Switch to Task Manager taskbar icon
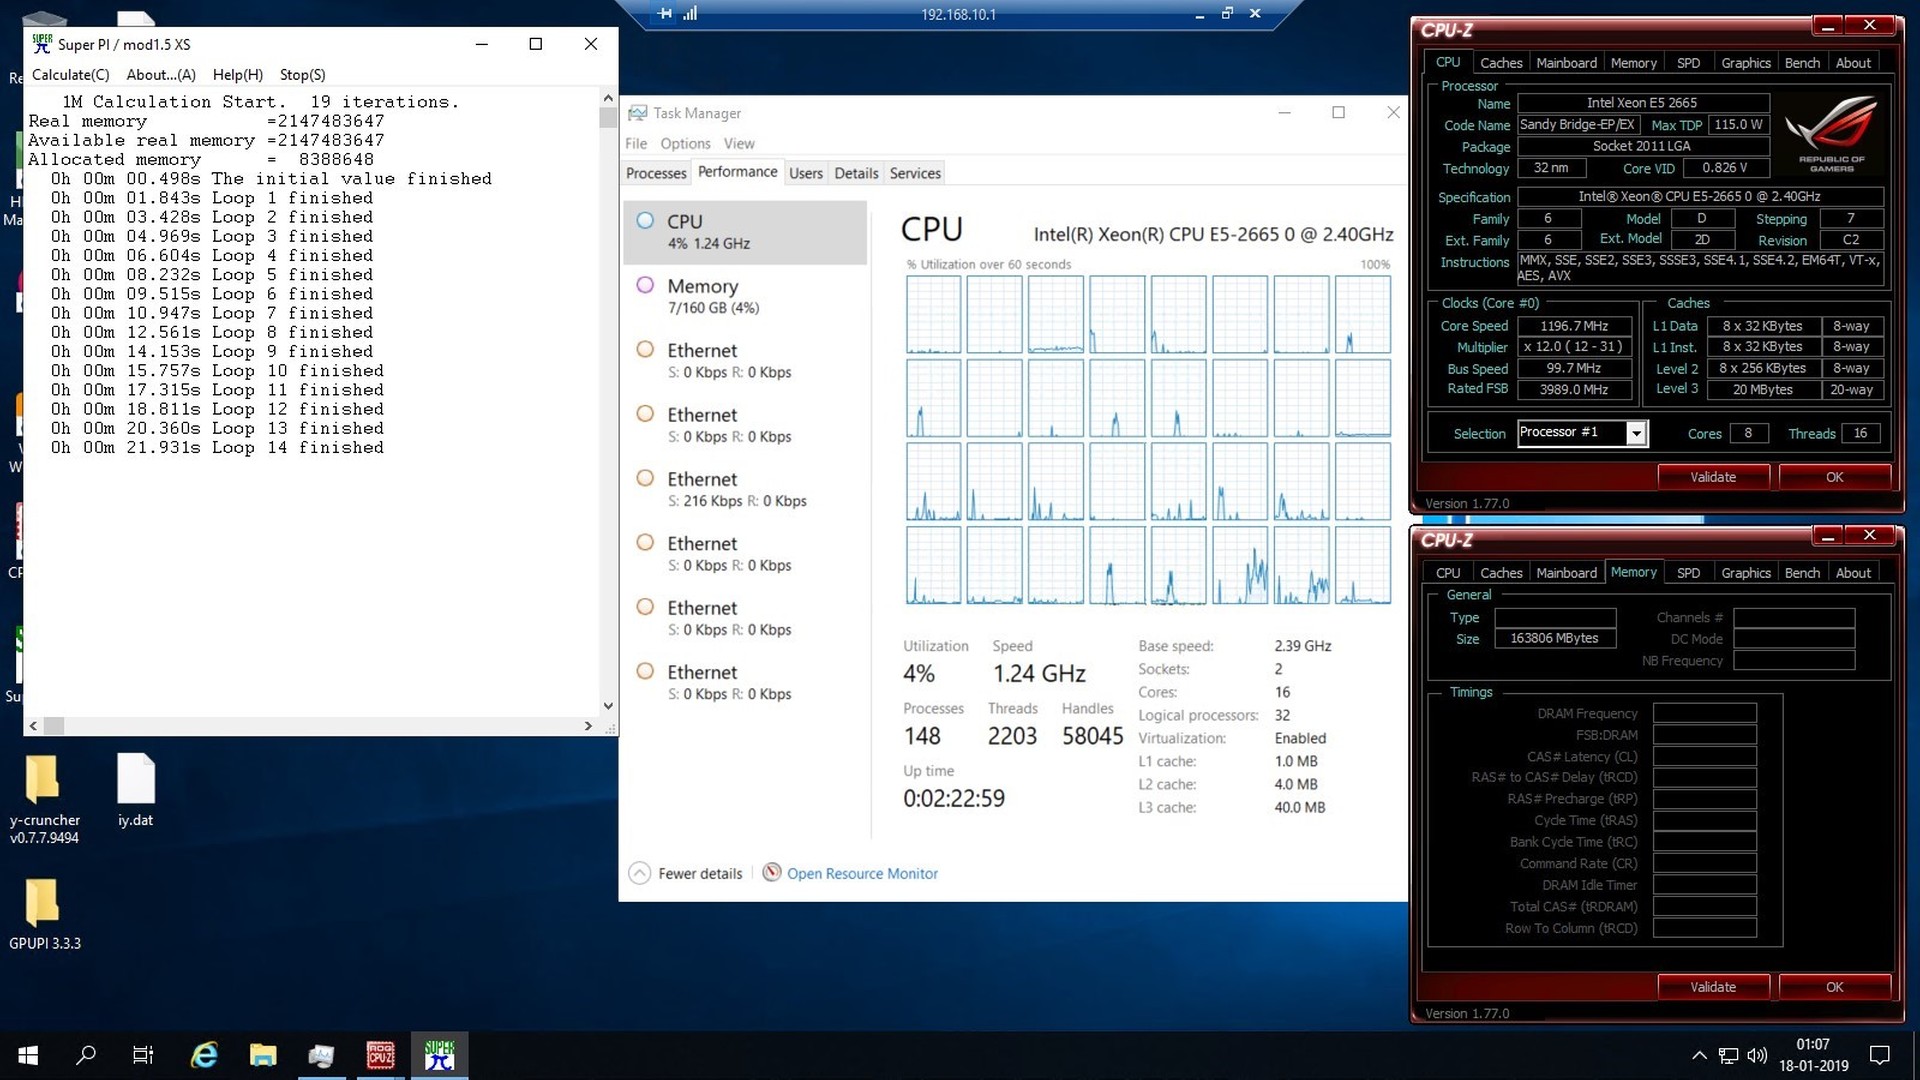Viewport: 1920px width, 1080px height. click(x=321, y=1055)
